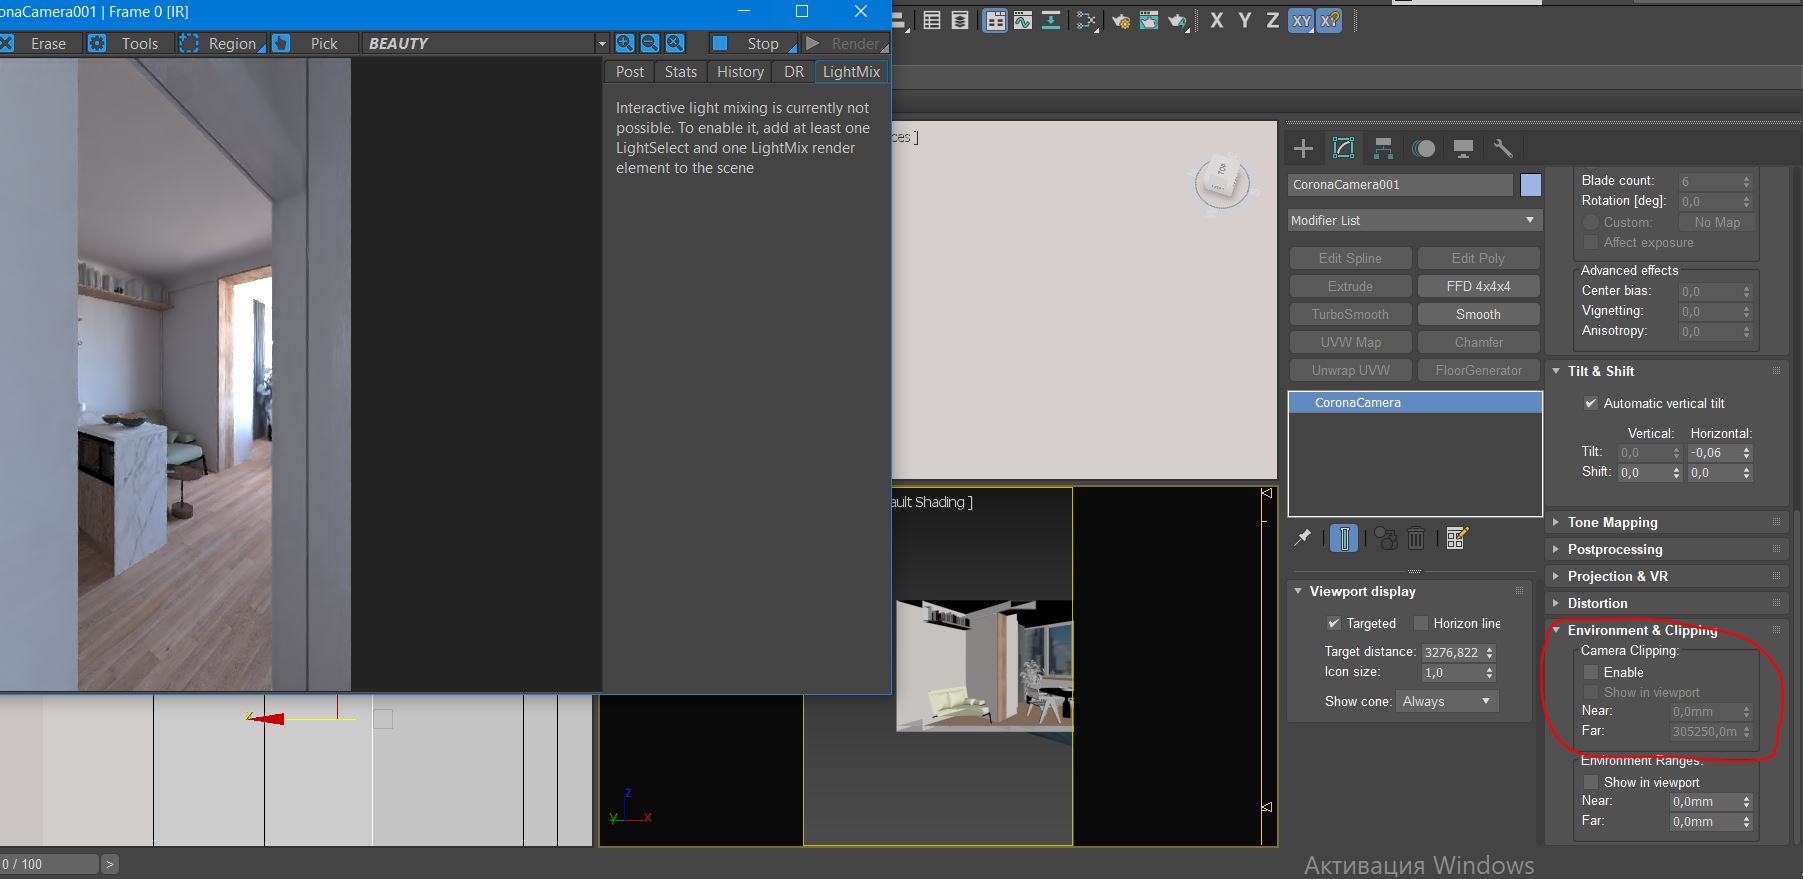Image resolution: width=1803 pixels, height=879 pixels.
Task: Open the Utilities wrench panel
Action: [x=1502, y=149]
